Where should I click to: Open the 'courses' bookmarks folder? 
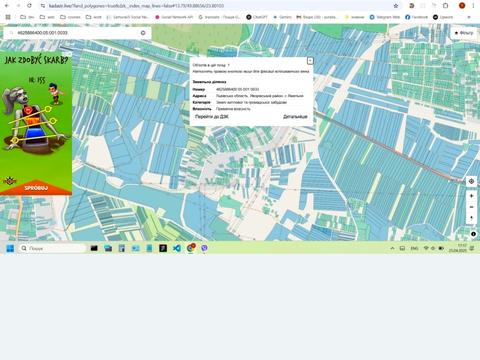pos(70,17)
